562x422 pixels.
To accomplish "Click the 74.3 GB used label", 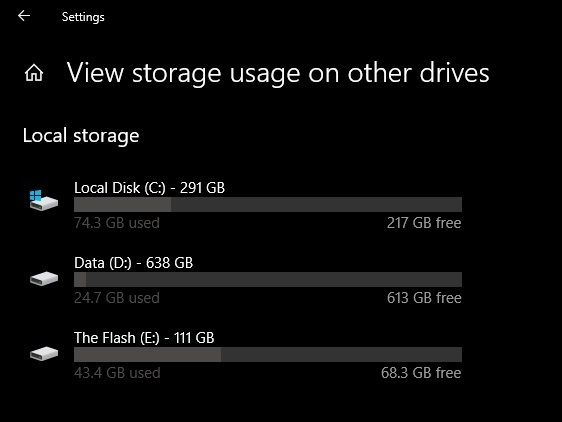I will click(117, 223).
